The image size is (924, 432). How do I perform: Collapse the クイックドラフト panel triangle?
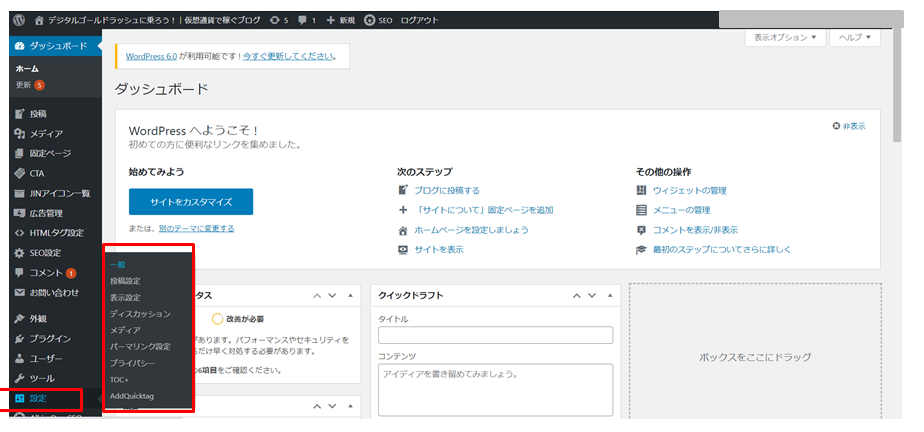click(x=610, y=295)
